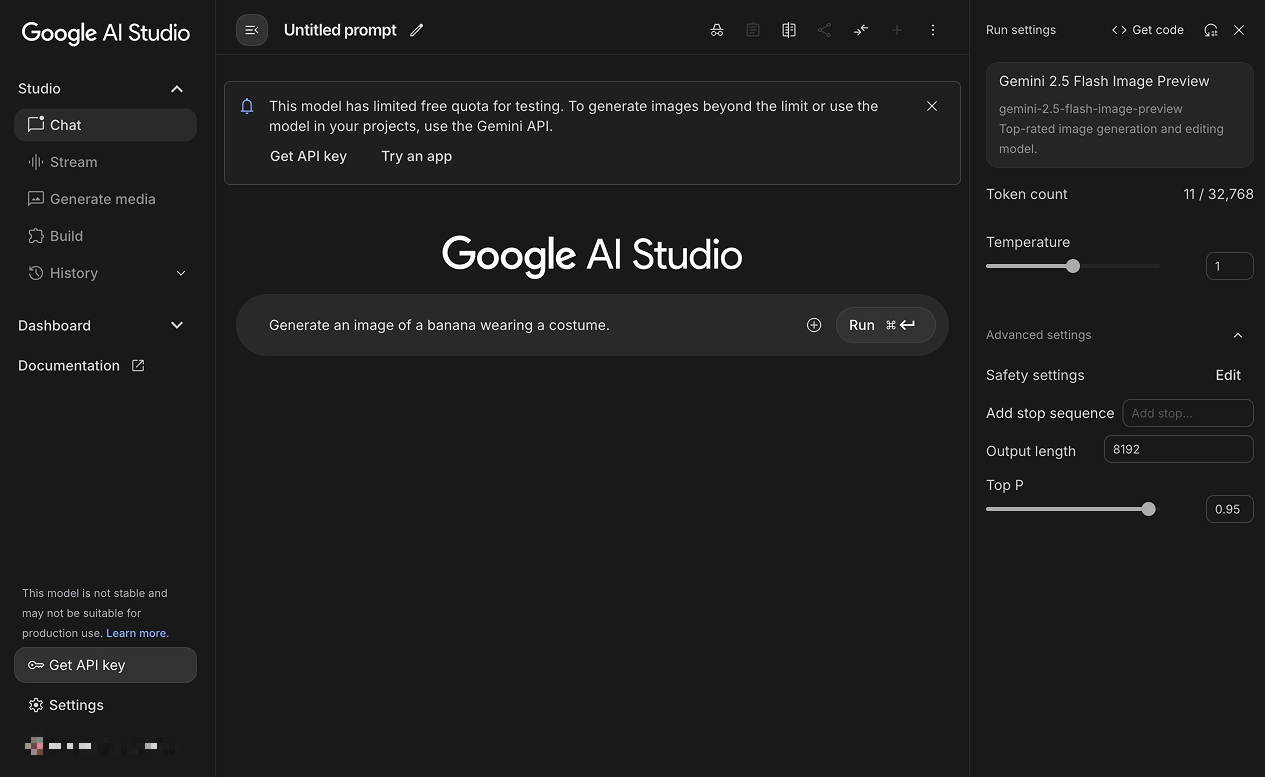Screen dimensions: 1265x777
Task: Adjust the Top P slider
Action: (x=1149, y=509)
